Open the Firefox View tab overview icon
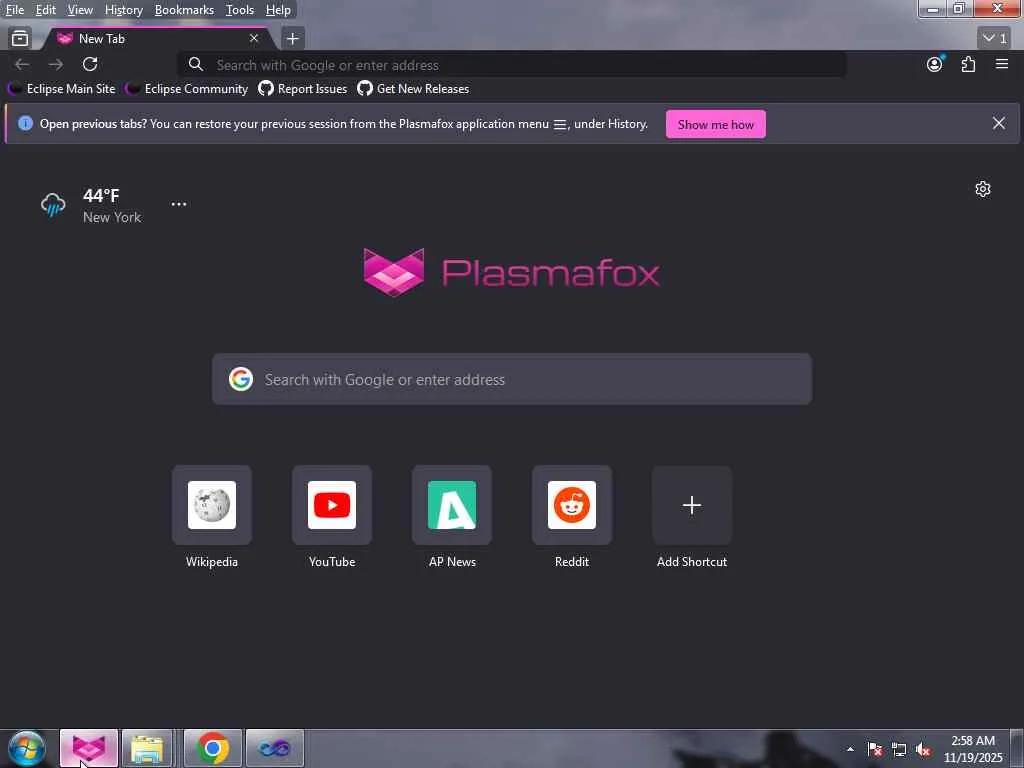1024x768 pixels. click(20, 39)
